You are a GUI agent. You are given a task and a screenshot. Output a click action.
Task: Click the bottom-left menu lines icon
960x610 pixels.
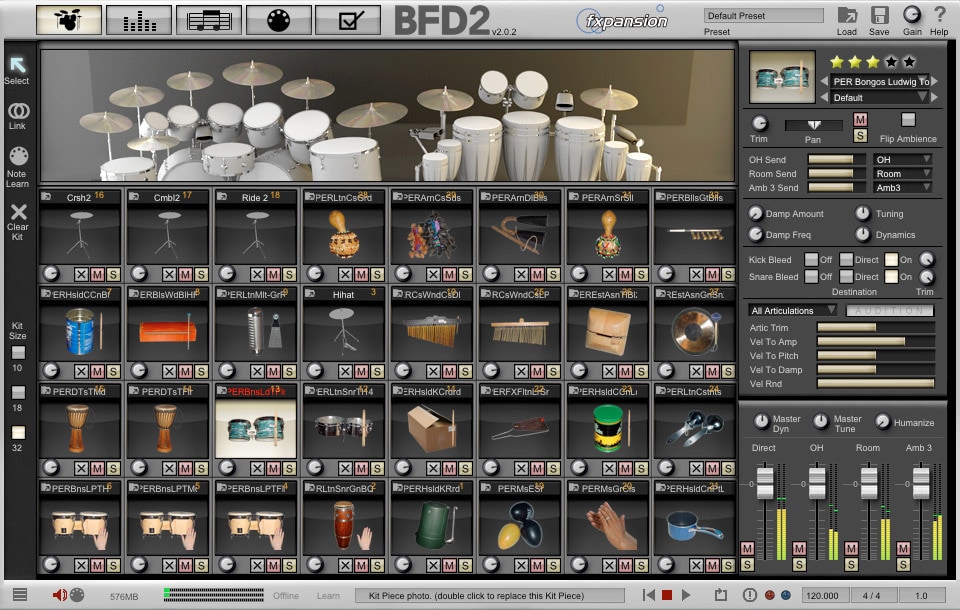(20, 594)
